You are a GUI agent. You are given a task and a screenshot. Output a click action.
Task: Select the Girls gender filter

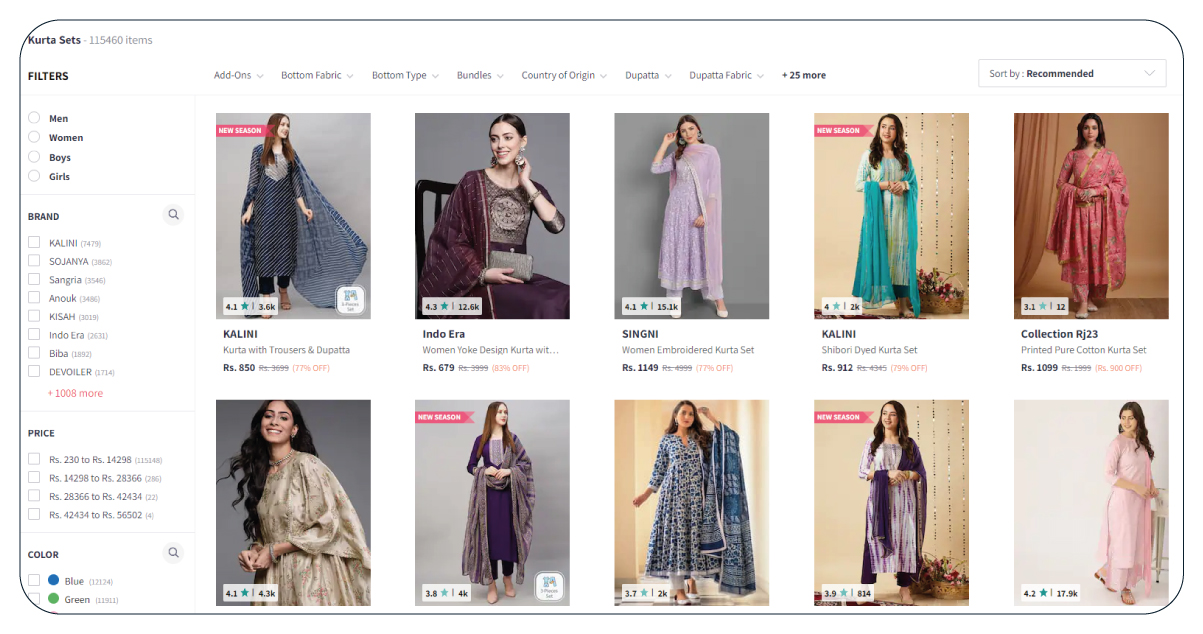[x=34, y=176]
